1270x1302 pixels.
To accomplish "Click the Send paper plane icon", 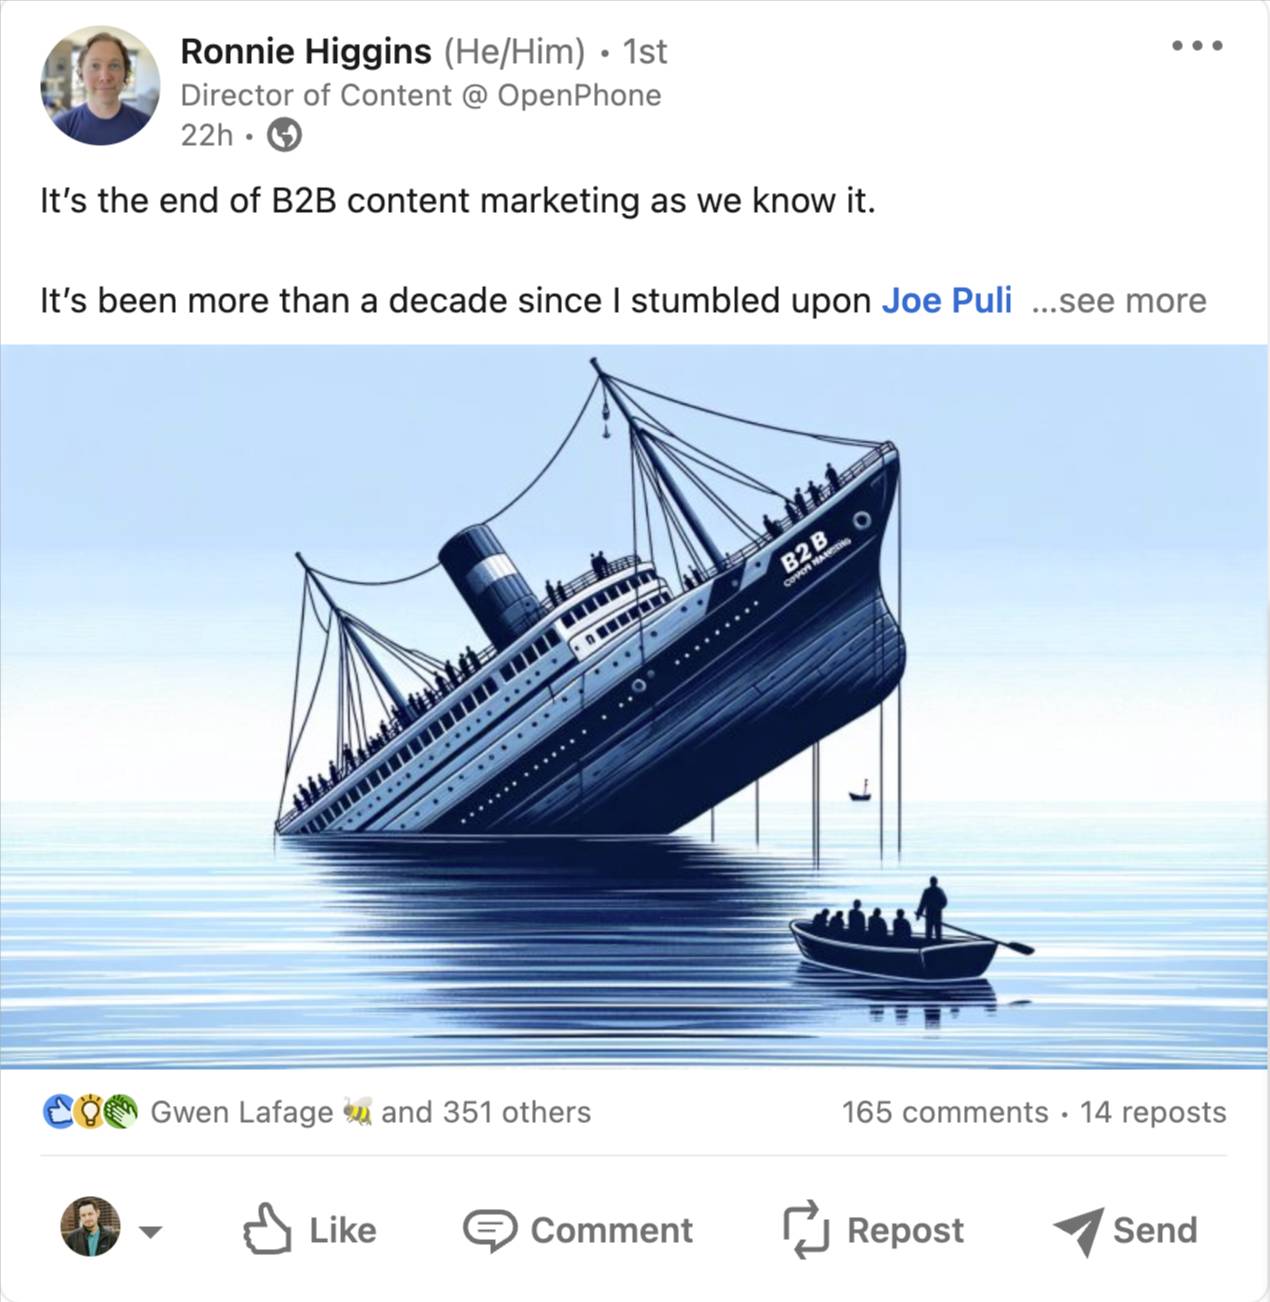I will pos(1078,1231).
